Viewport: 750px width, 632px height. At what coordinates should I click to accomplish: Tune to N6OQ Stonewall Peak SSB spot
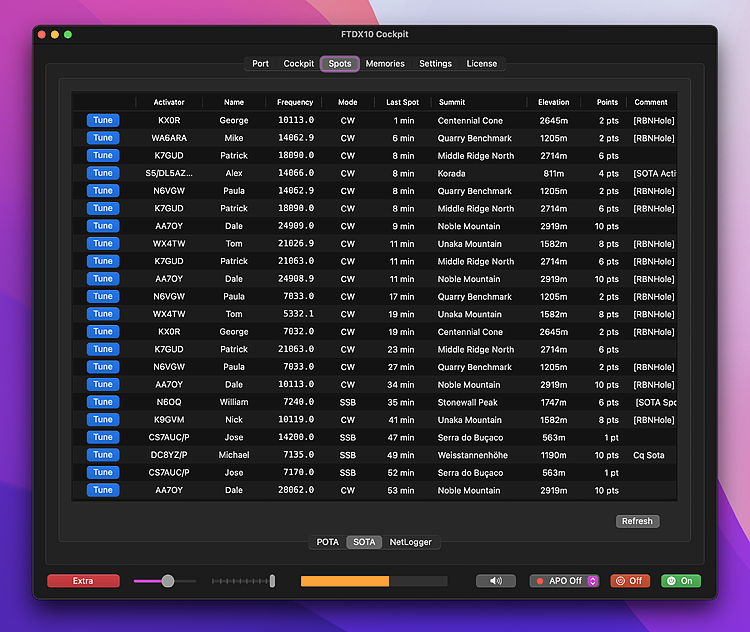(103, 402)
